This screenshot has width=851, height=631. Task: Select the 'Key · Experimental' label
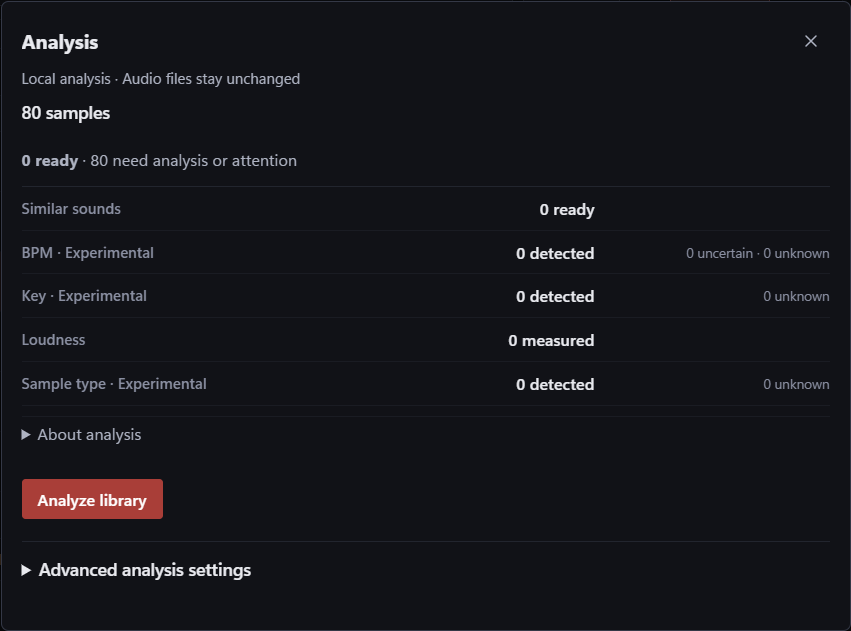[84, 296]
